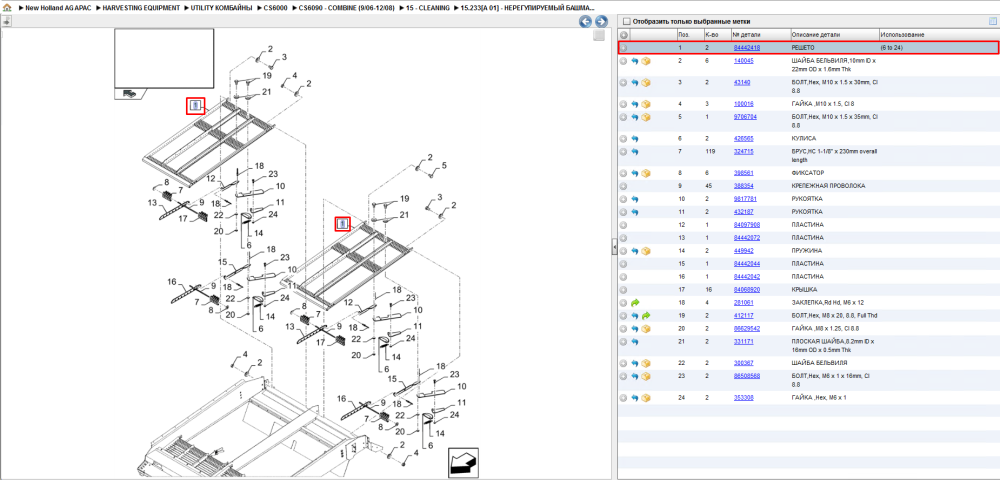Select the 'РЕШЕТО' description cell
This screenshot has width=1000, height=480.
pyautogui.click(x=803, y=48)
